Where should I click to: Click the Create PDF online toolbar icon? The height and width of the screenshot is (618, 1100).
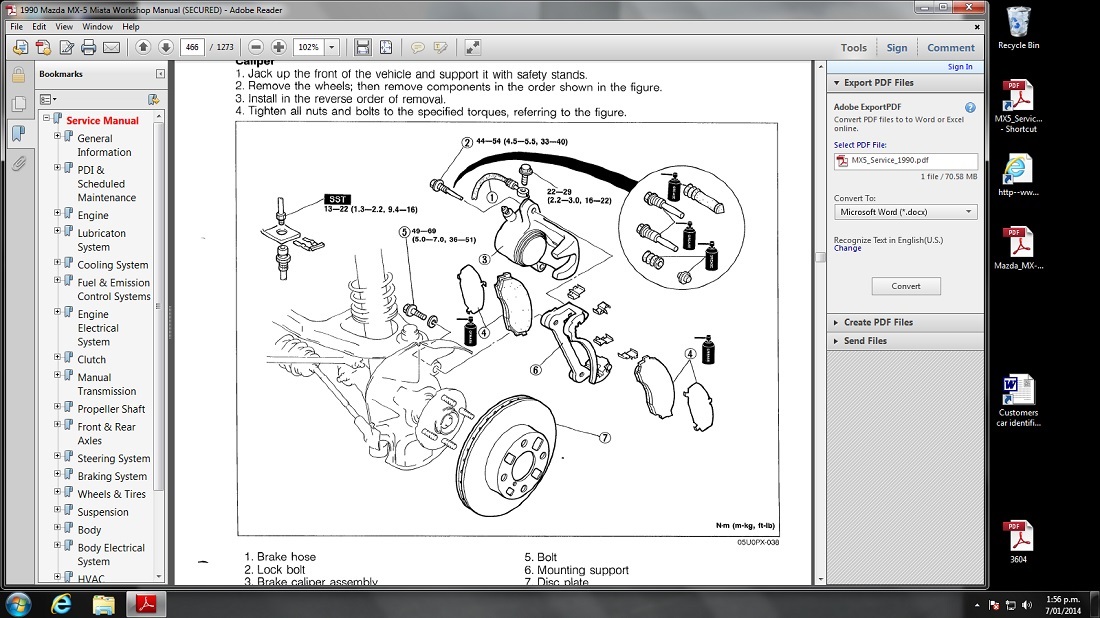(x=43, y=48)
